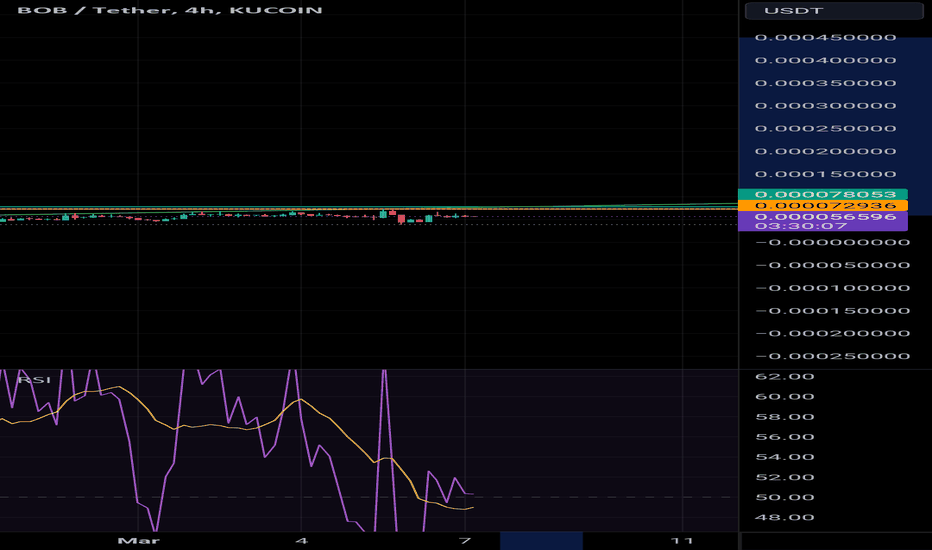The image size is (932, 550).
Task: Click the −0.000000000 price axis value
Action: click(832, 243)
